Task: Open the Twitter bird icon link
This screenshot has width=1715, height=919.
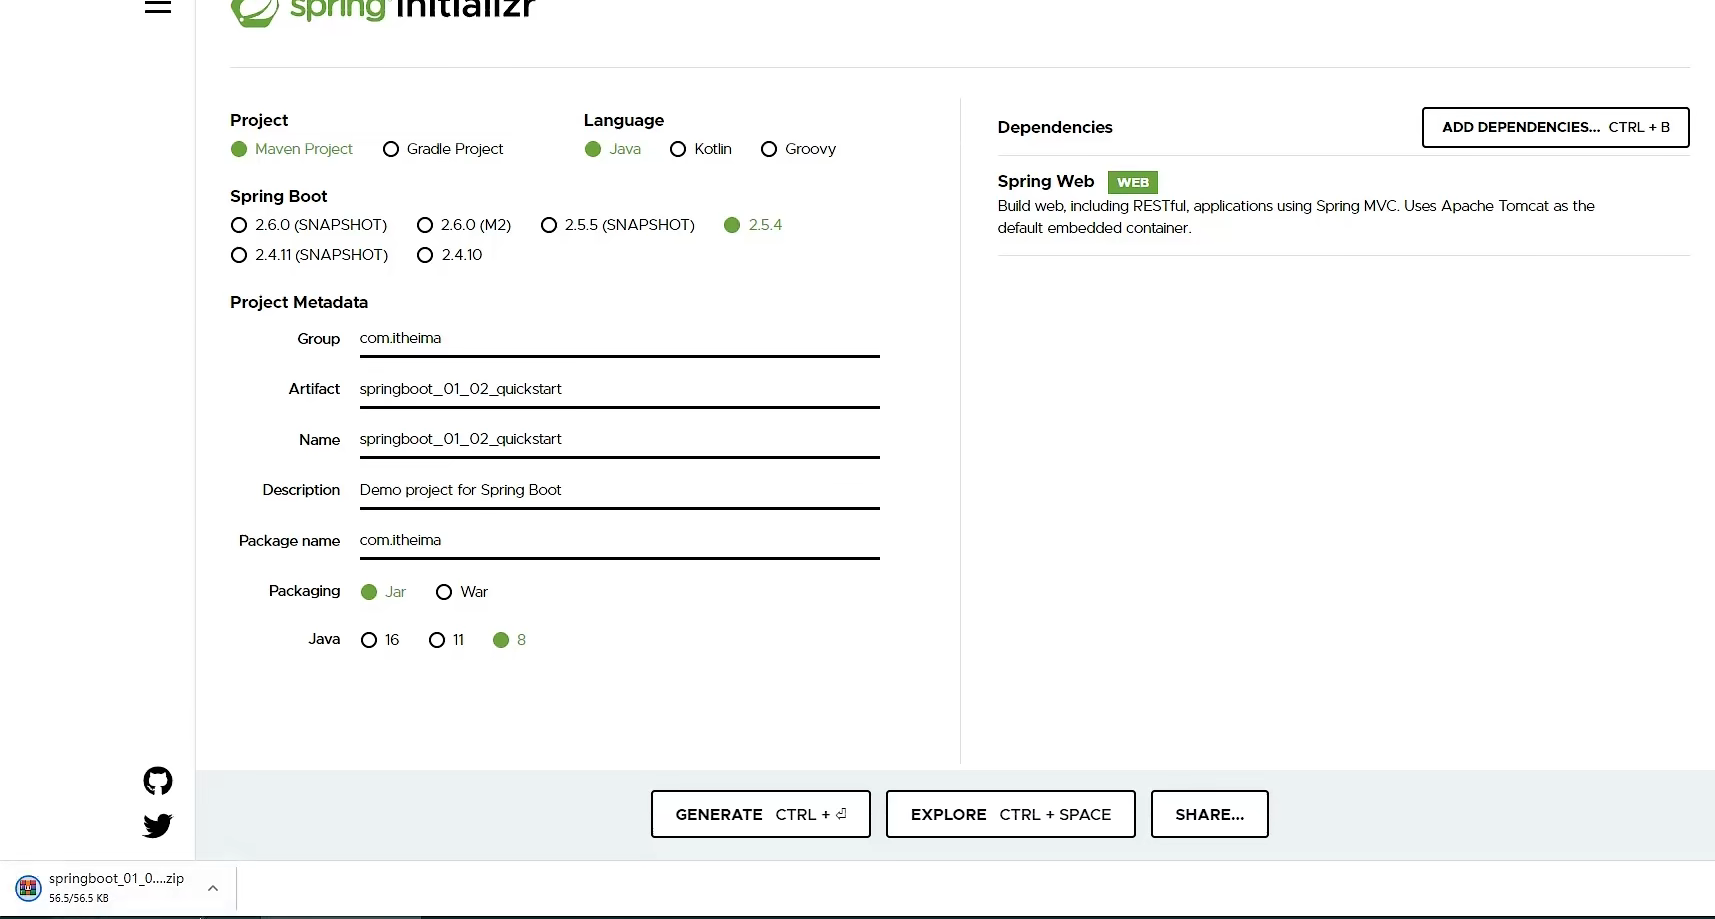Action: (x=158, y=825)
